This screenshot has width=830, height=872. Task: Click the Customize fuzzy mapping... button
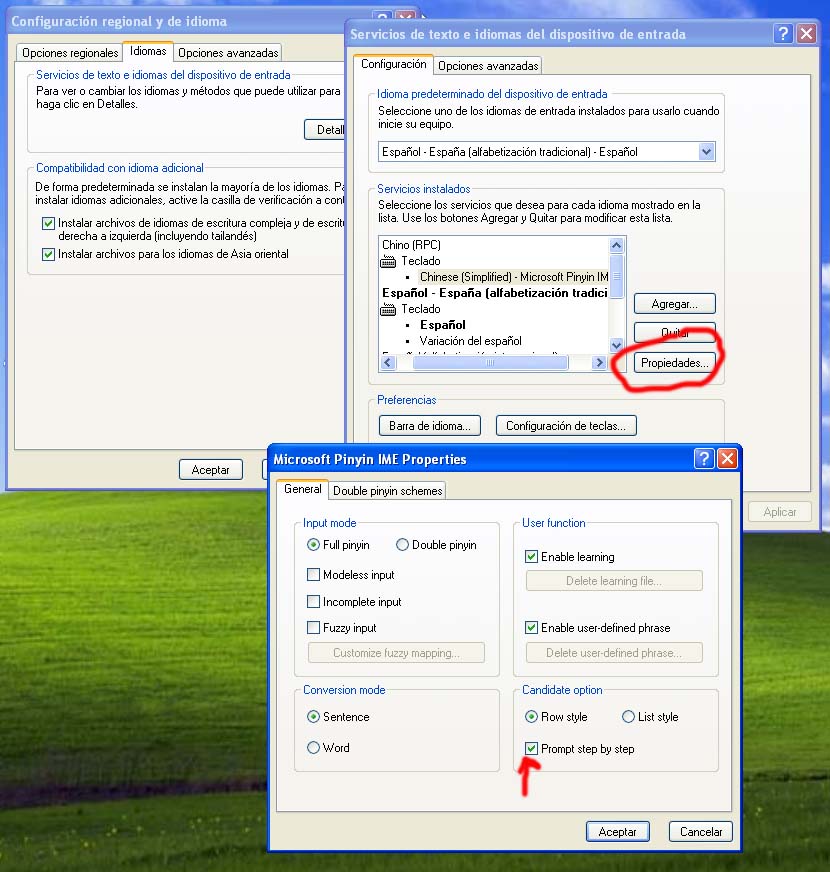pyautogui.click(x=396, y=652)
